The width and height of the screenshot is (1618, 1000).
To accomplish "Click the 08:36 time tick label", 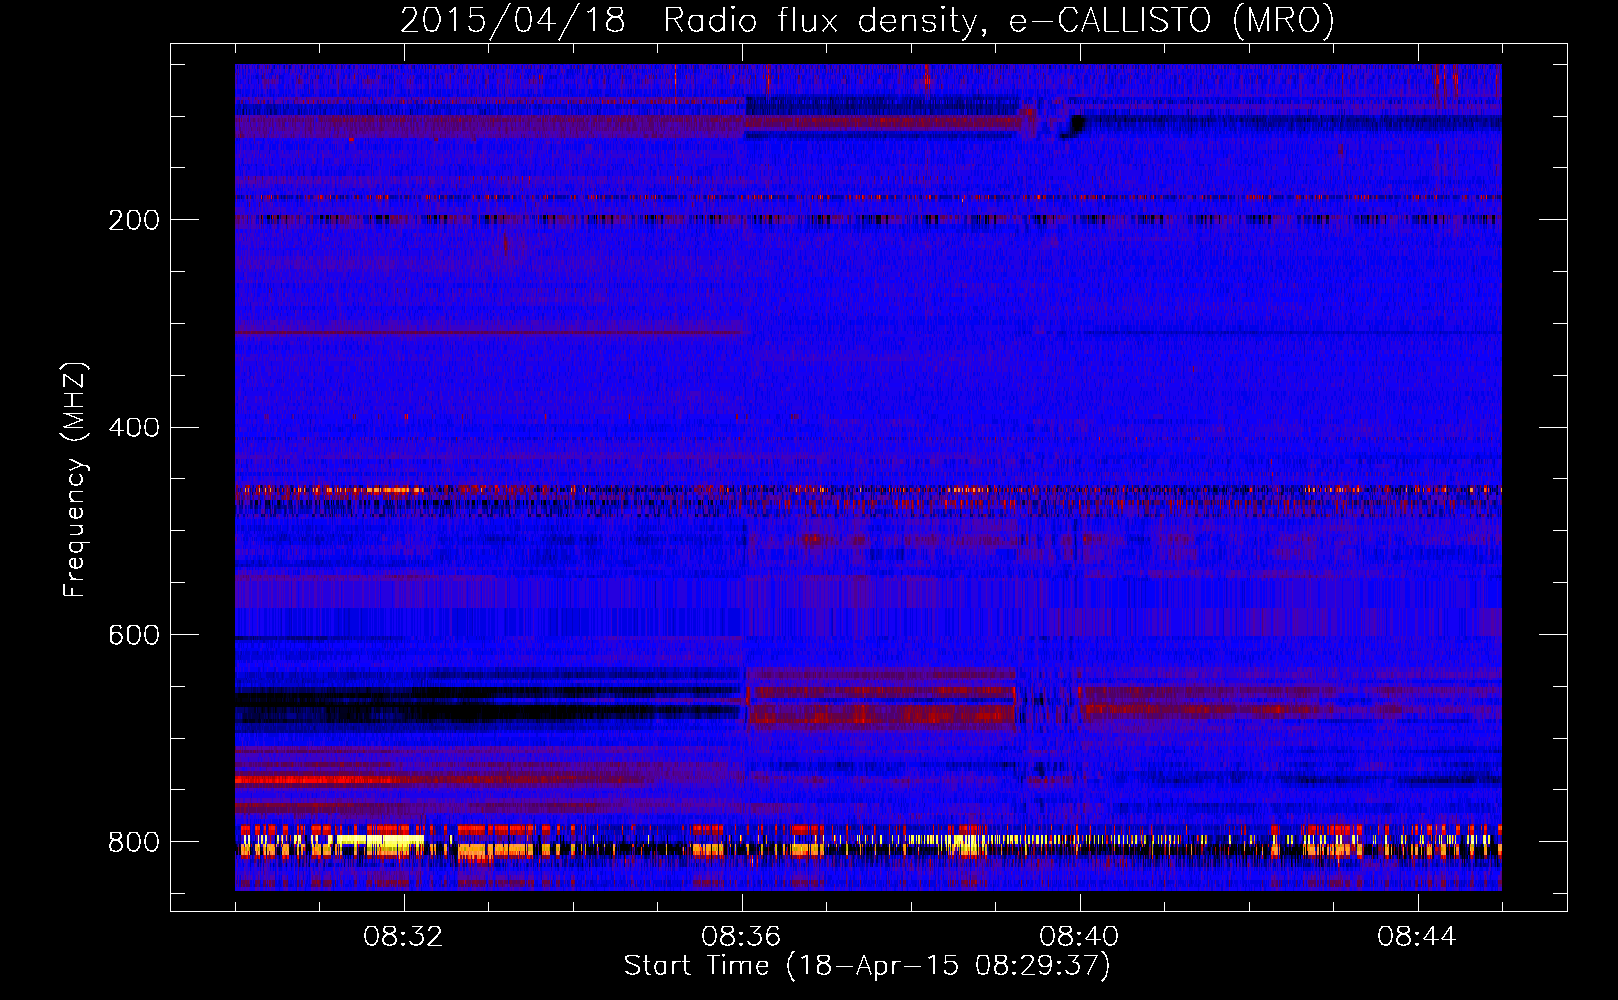I will tap(741, 937).
